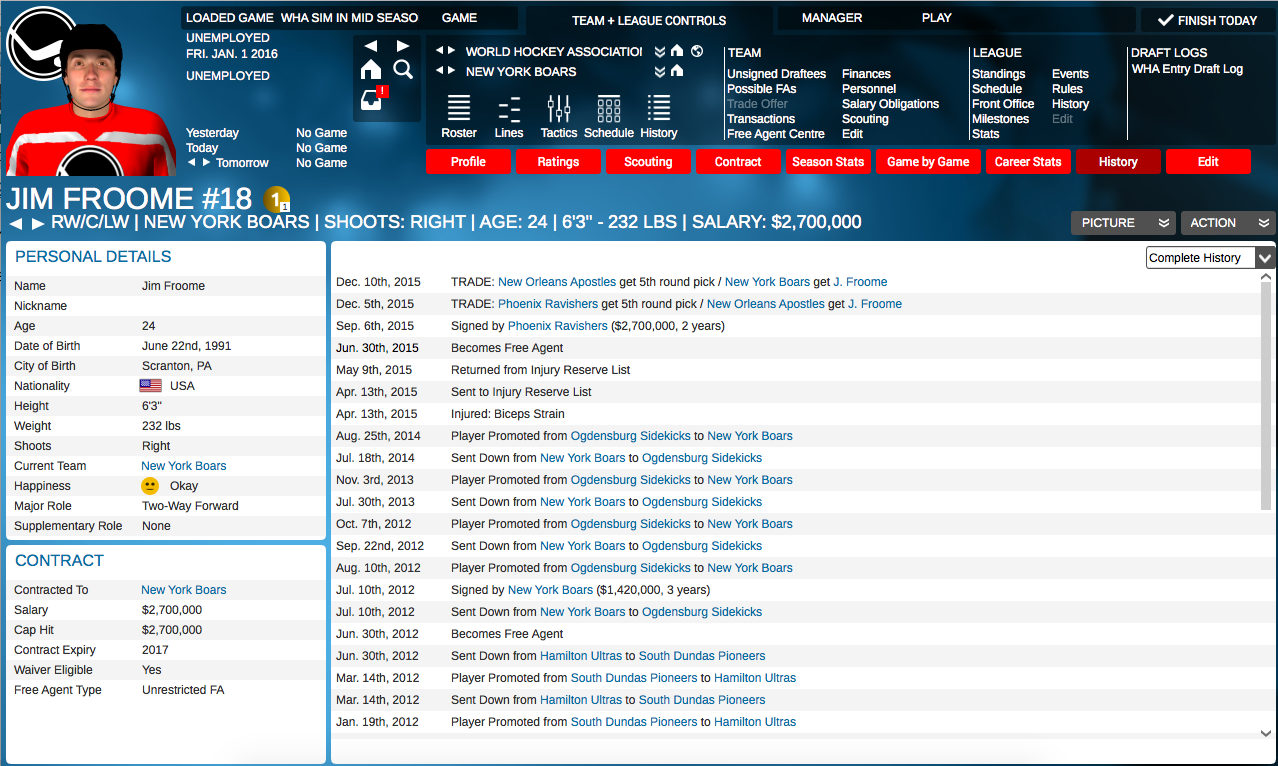Open the Complete History dropdown
Viewport: 1278px width, 766px height.
tap(1210, 258)
